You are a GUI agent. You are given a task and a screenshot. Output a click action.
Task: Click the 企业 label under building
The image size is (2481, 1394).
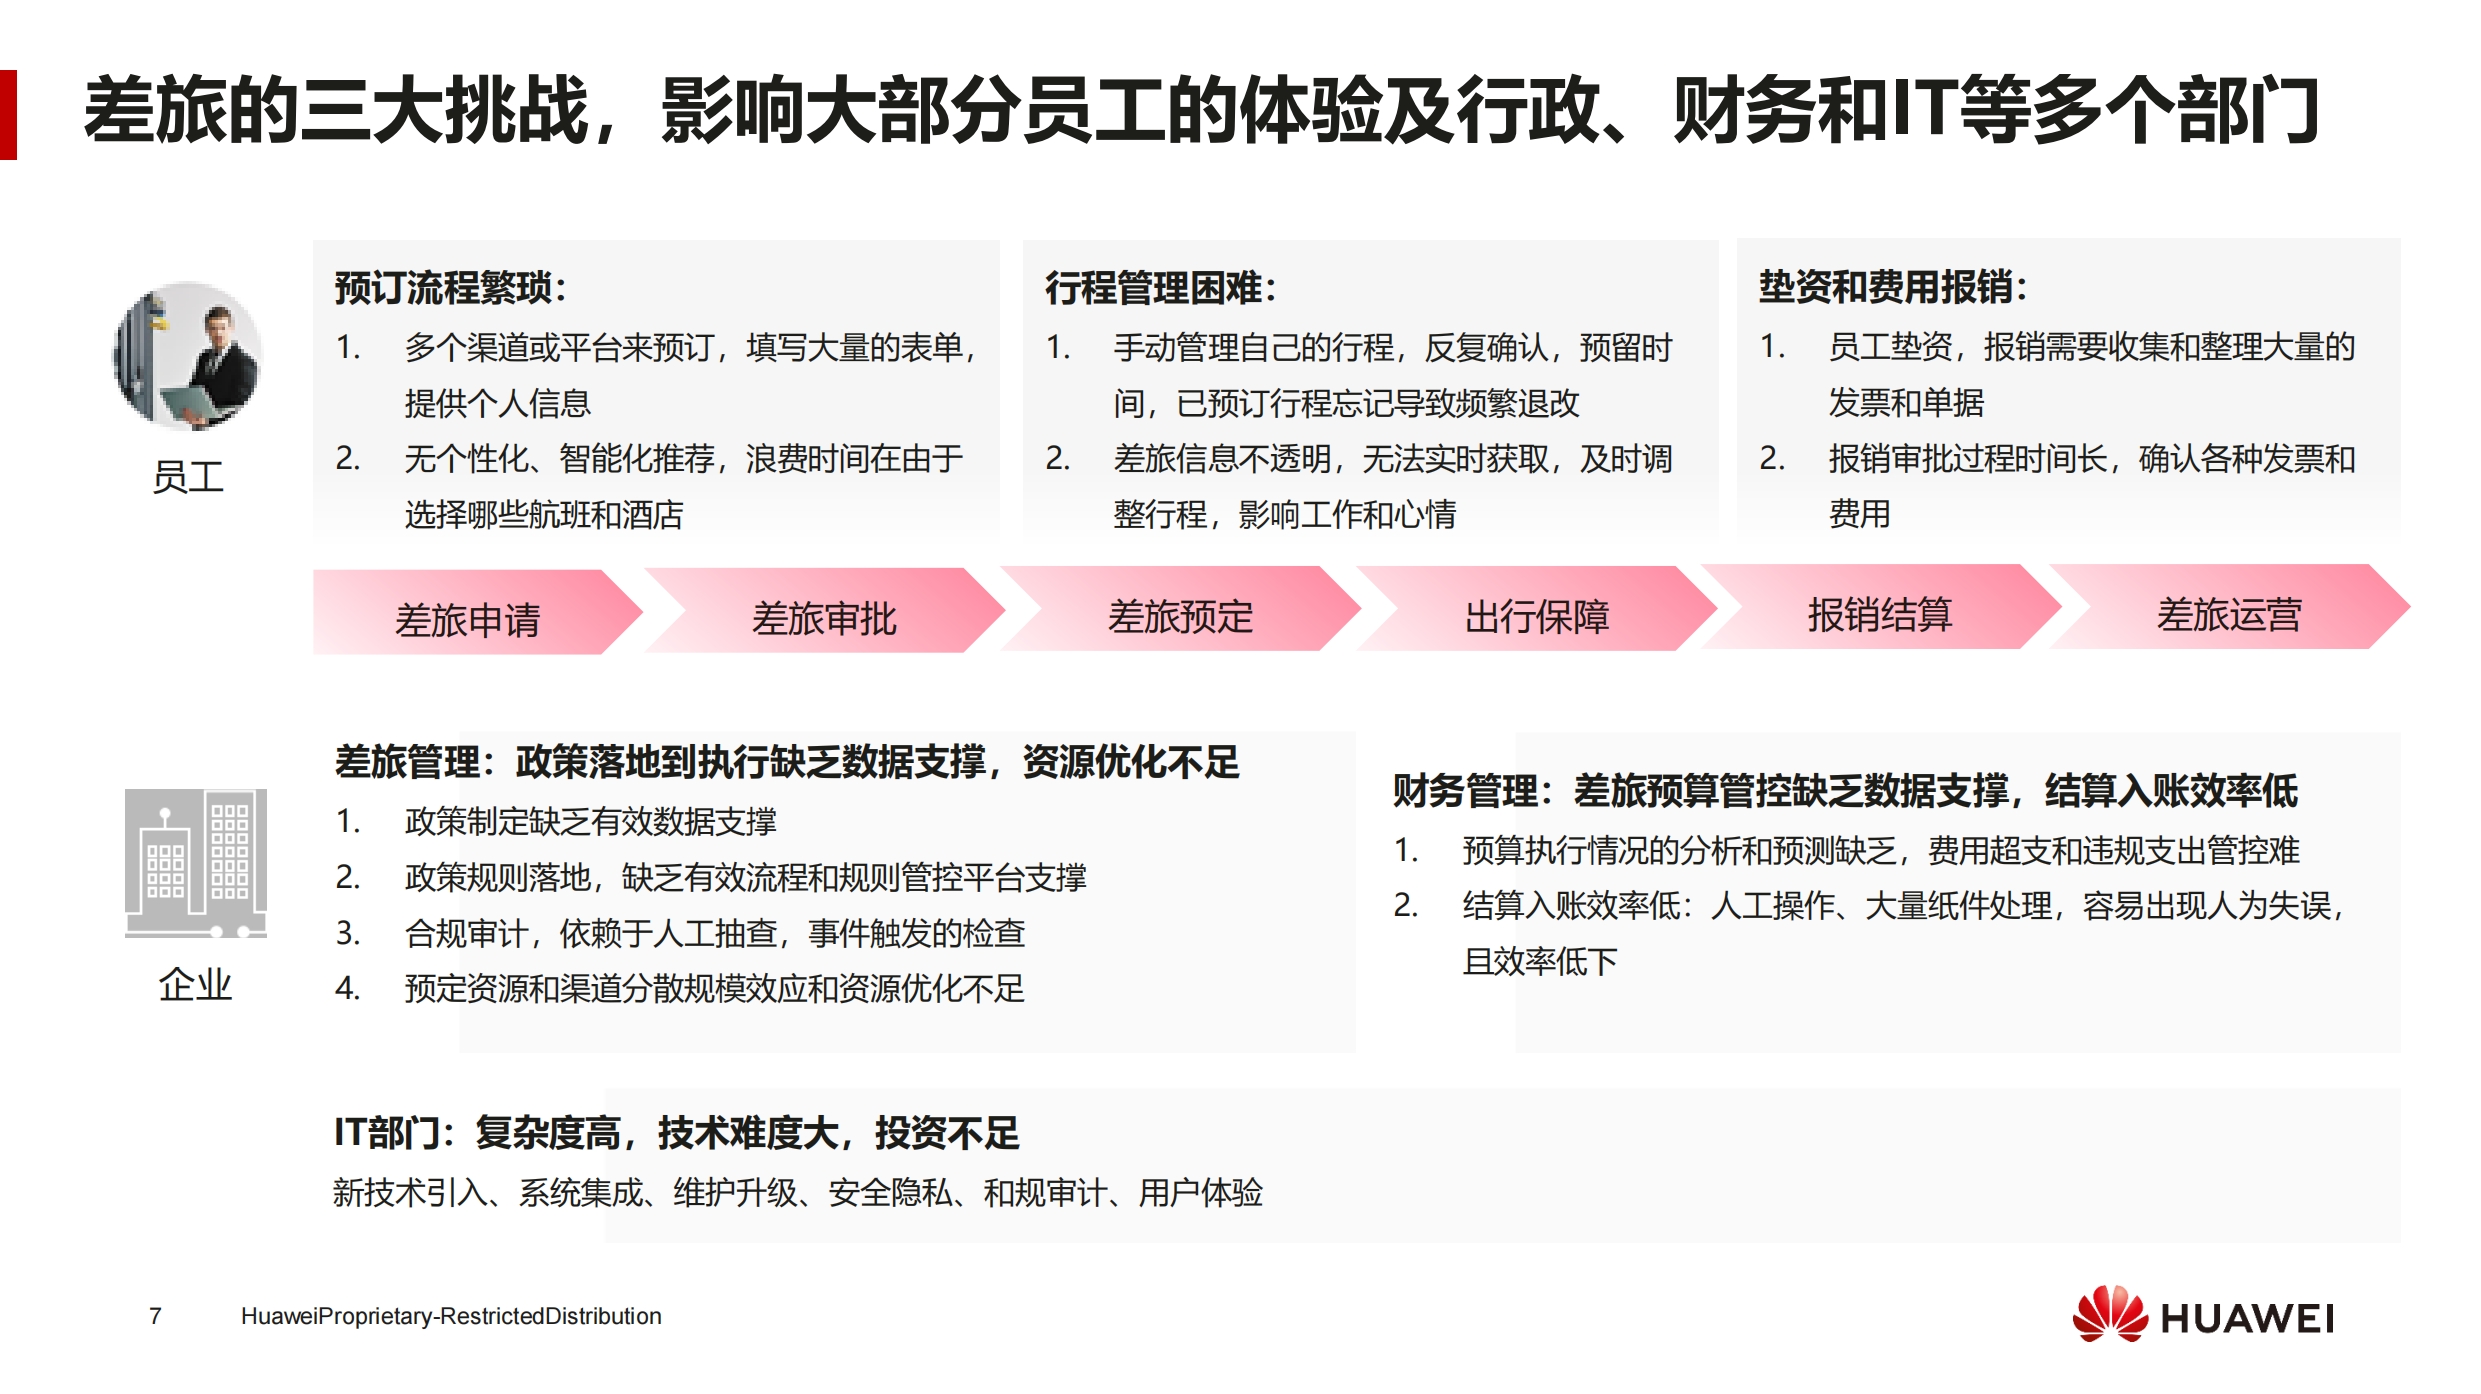pos(195,984)
